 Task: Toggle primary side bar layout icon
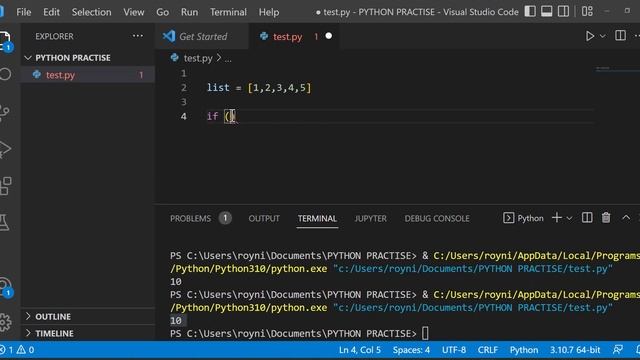(530, 11)
